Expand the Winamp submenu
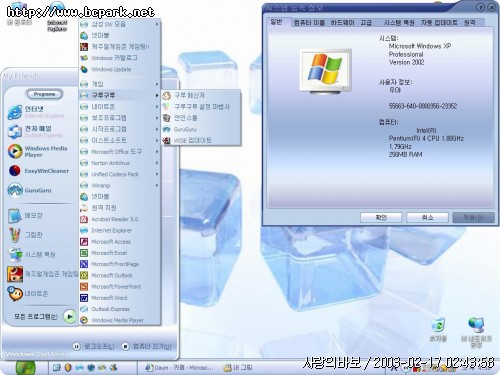The image size is (500, 375). (x=119, y=185)
